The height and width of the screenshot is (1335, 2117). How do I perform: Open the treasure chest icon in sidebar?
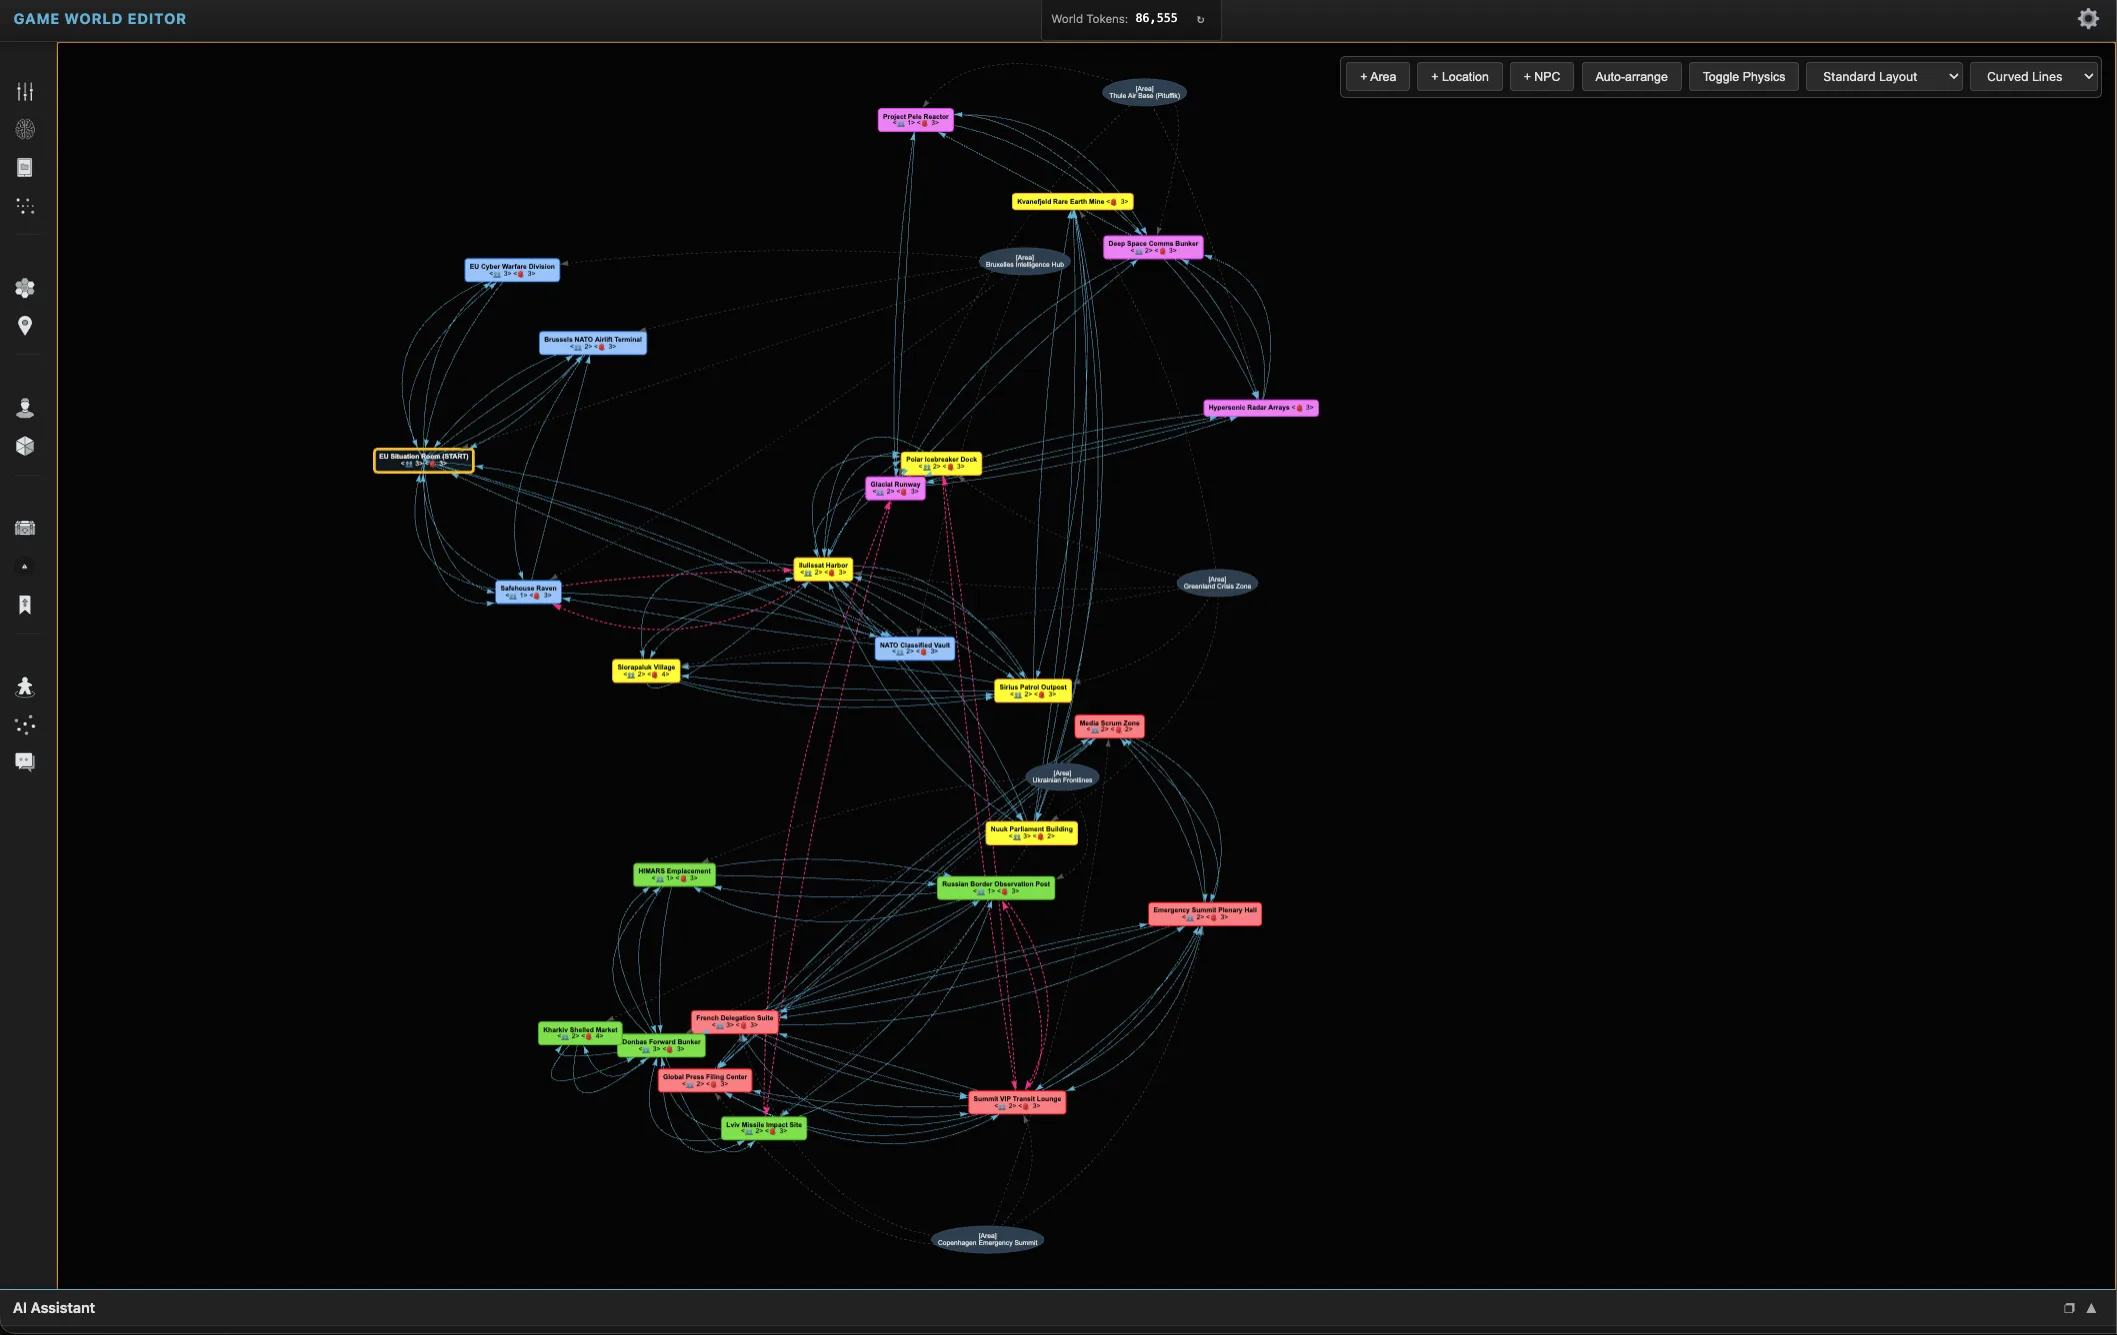coord(25,528)
